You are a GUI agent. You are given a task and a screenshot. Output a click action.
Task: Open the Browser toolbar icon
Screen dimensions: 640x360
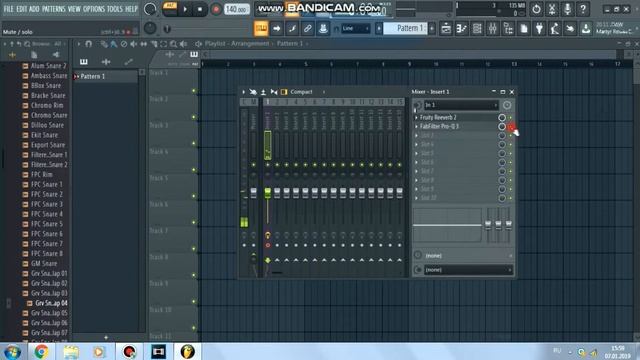pos(508,28)
